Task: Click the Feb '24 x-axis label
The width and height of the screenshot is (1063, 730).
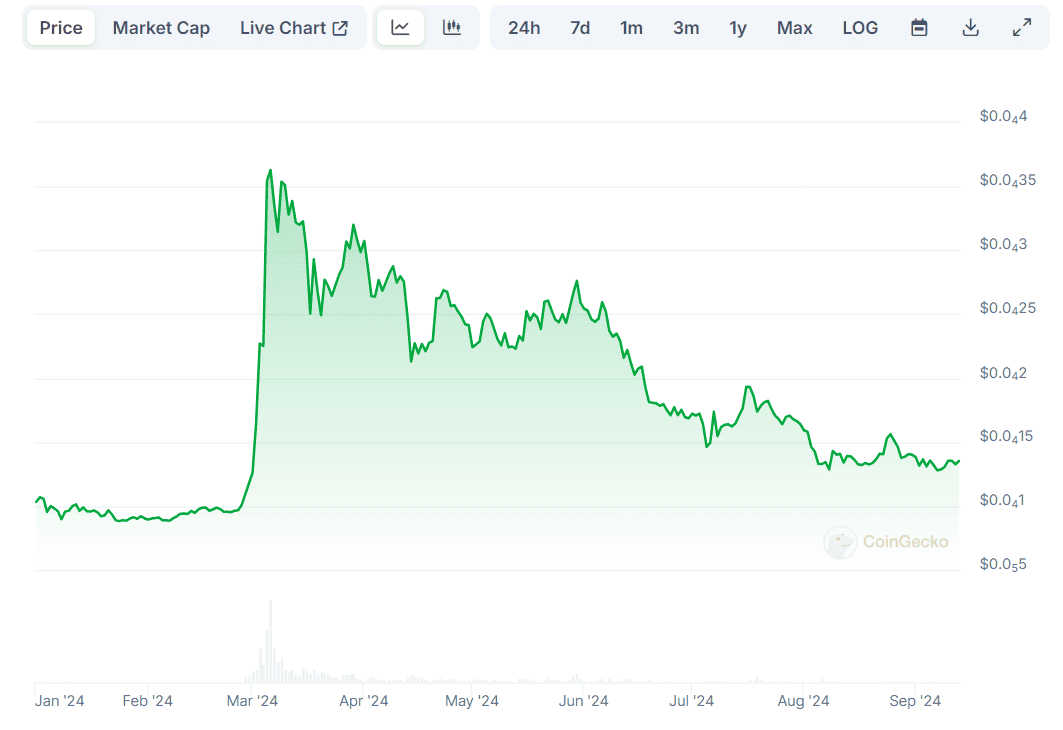Action: click(147, 701)
